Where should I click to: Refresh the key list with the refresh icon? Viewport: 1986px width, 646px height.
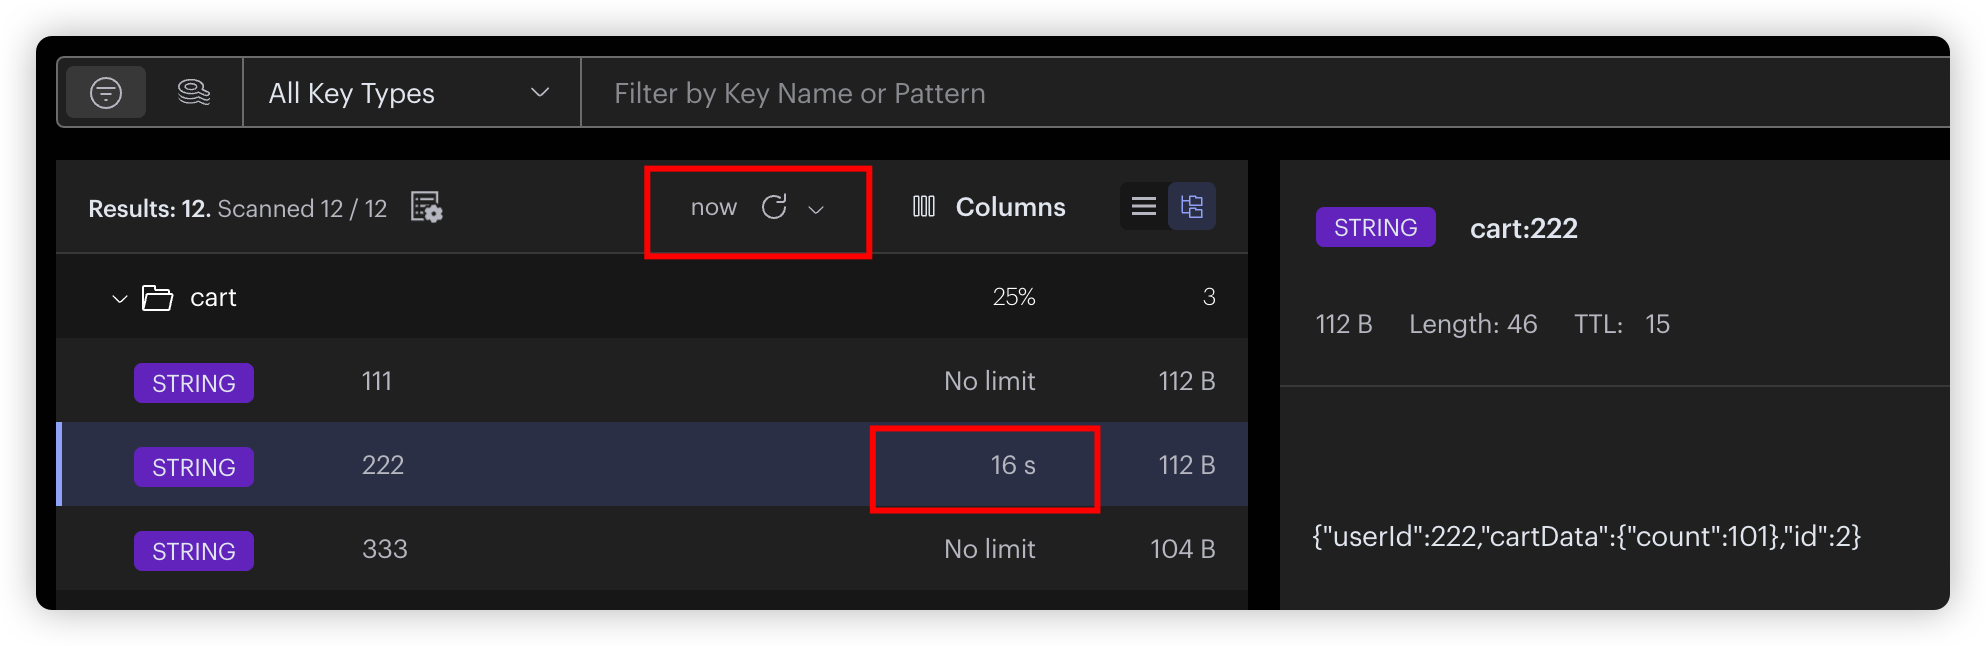[774, 207]
